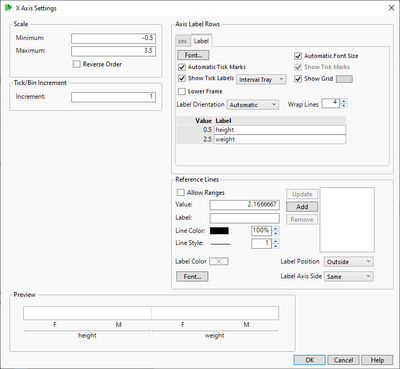Screen dimensions: 400x369
Task: Click the JMP application icon in title bar
Action: pyautogui.click(x=8, y=8)
